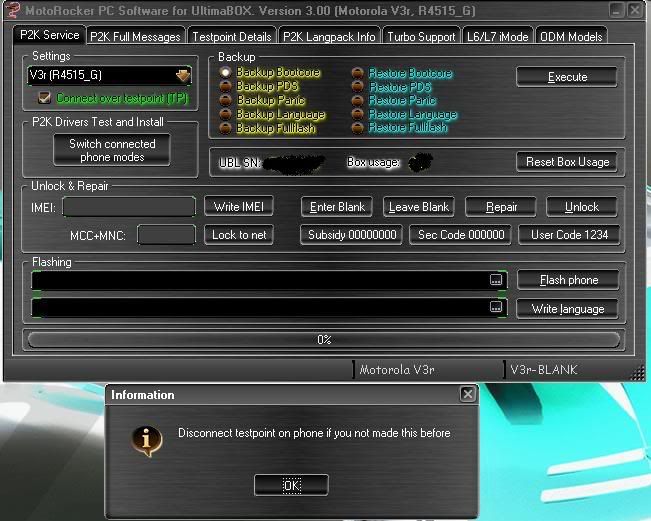Click the Leave Blank button

(x=418, y=207)
